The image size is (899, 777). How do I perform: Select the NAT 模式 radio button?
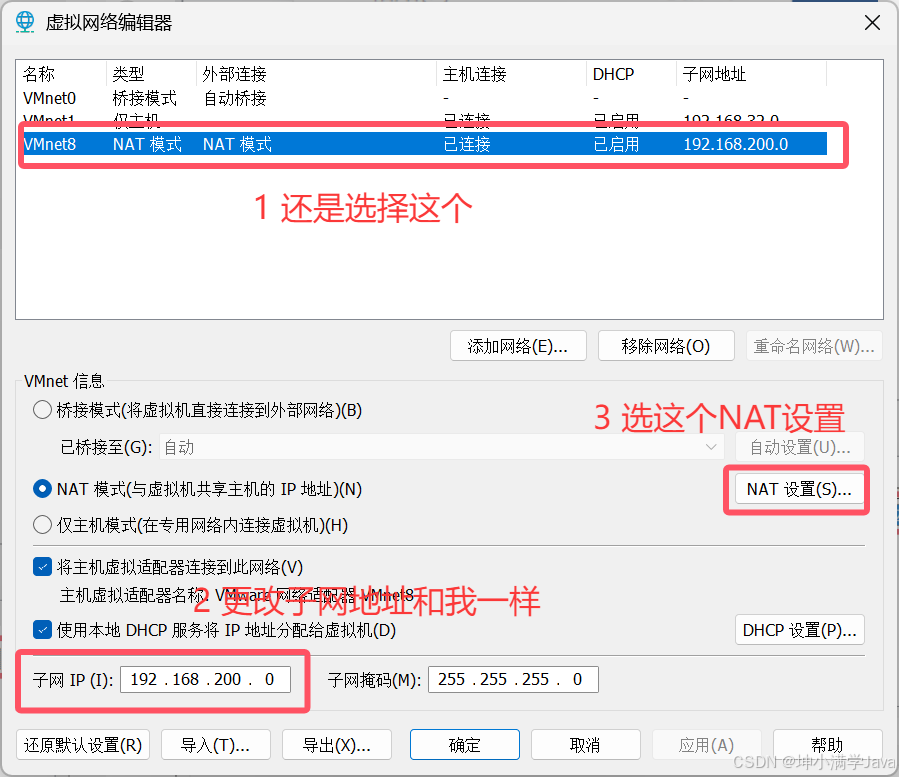pyautogui.click(x=42, y=489)
